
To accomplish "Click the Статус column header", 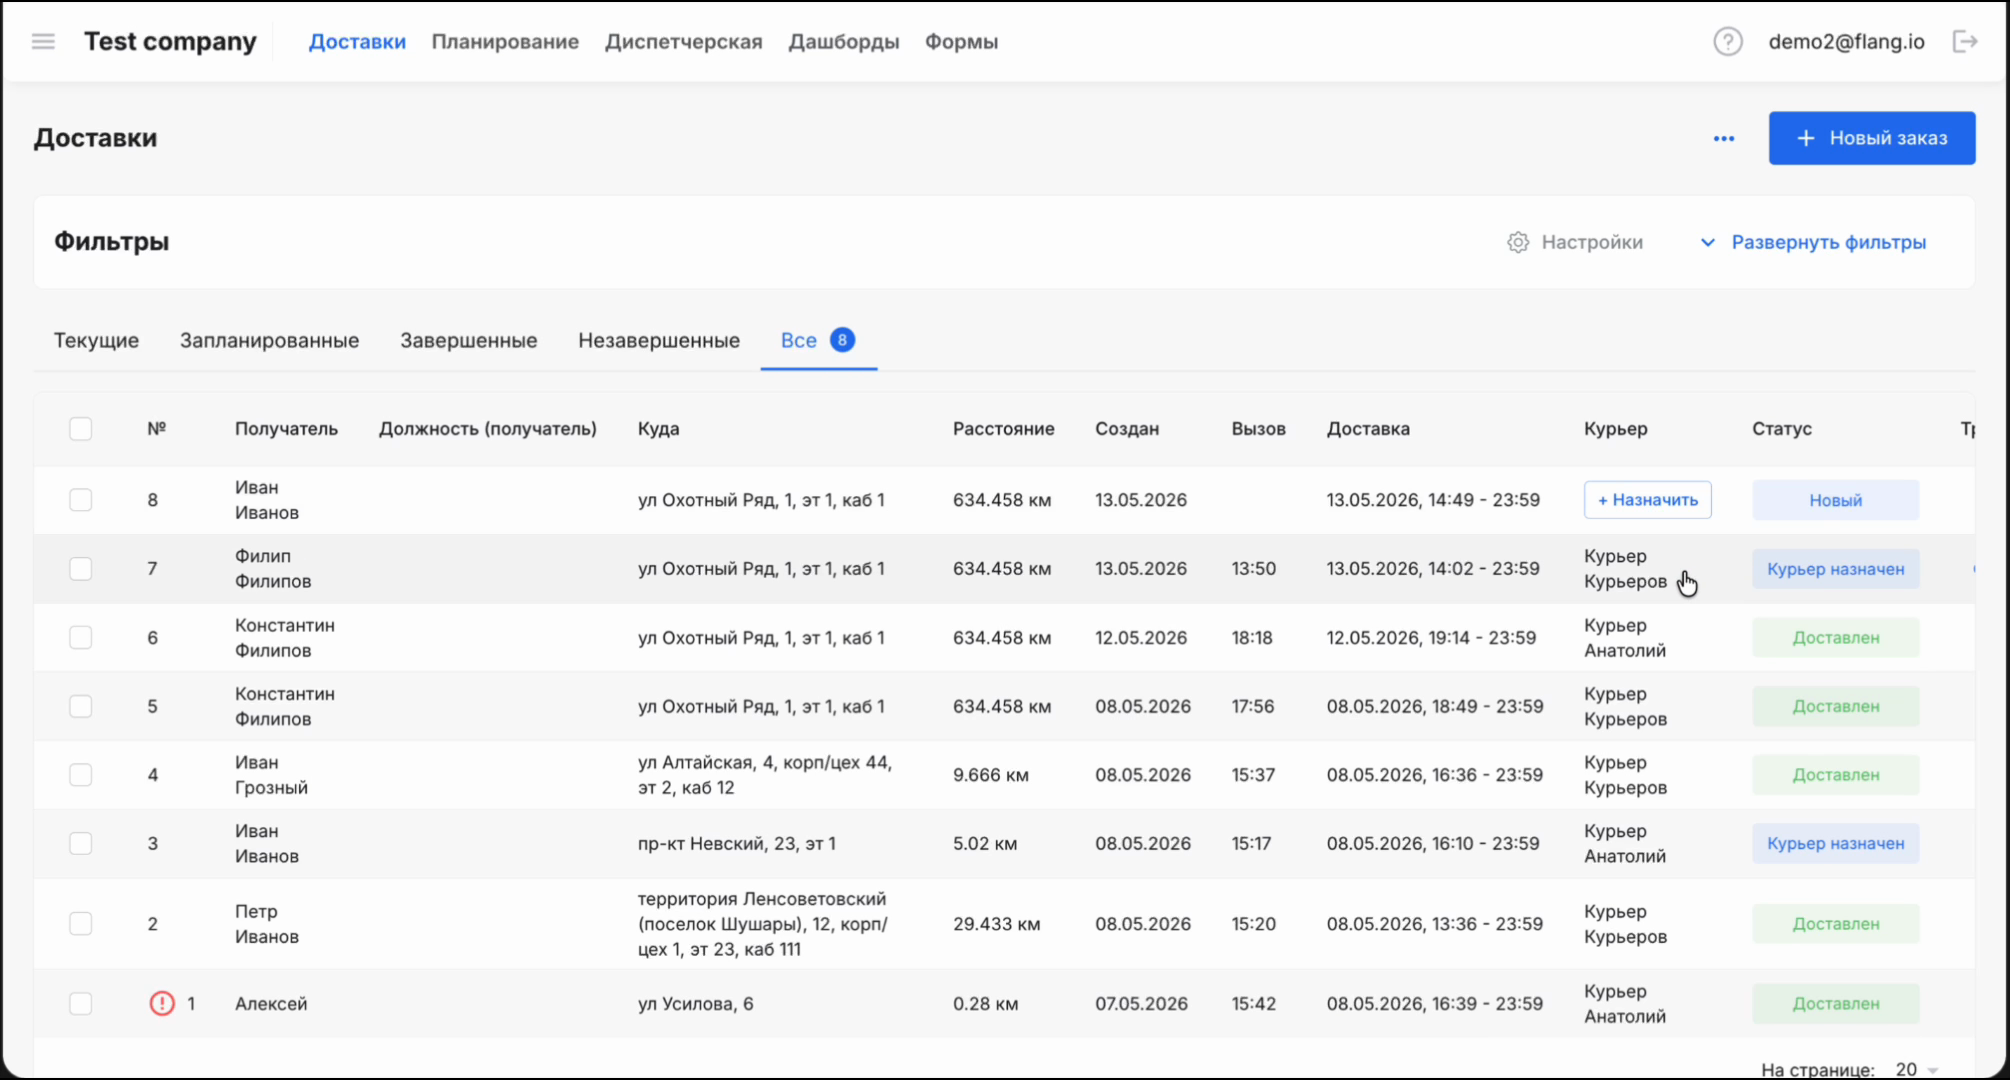I will point(1781,428).
